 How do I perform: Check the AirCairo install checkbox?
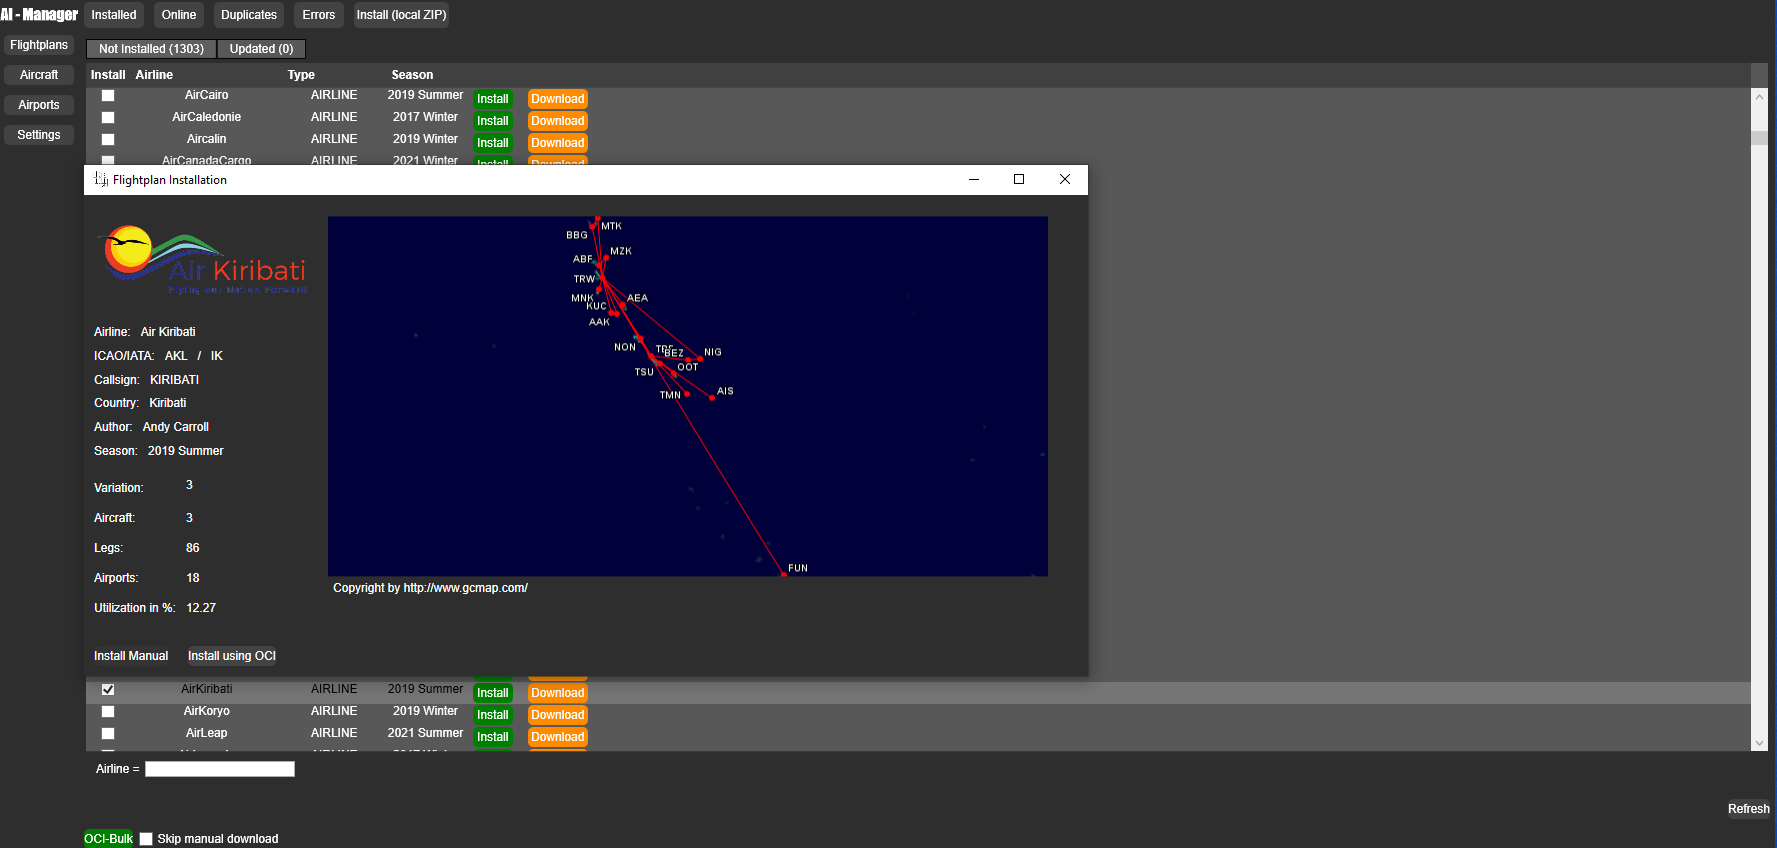click(x=108, y=96)
